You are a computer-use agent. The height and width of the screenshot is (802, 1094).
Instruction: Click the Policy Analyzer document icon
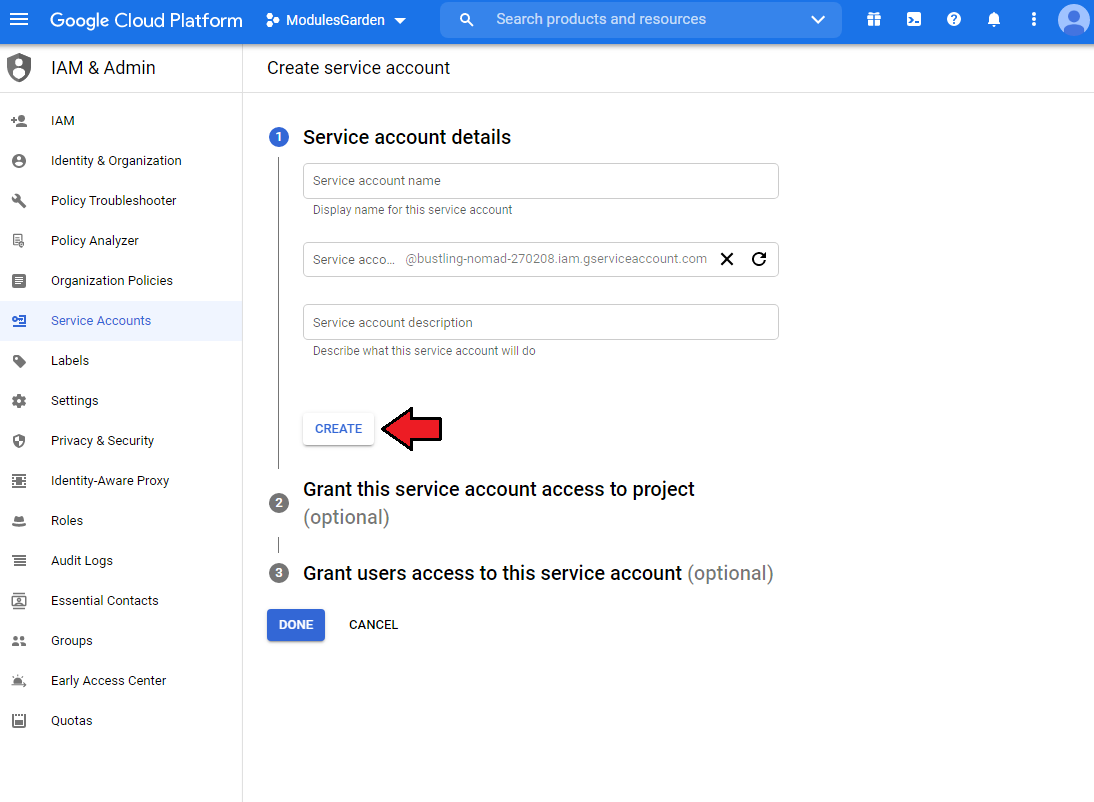tap(19, 241)
